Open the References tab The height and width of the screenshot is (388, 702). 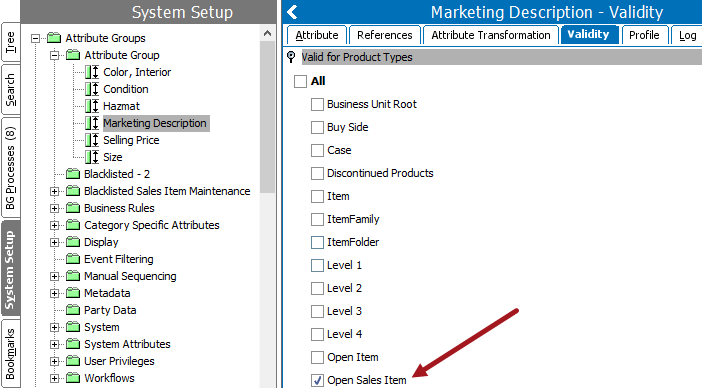coord(385,35)
